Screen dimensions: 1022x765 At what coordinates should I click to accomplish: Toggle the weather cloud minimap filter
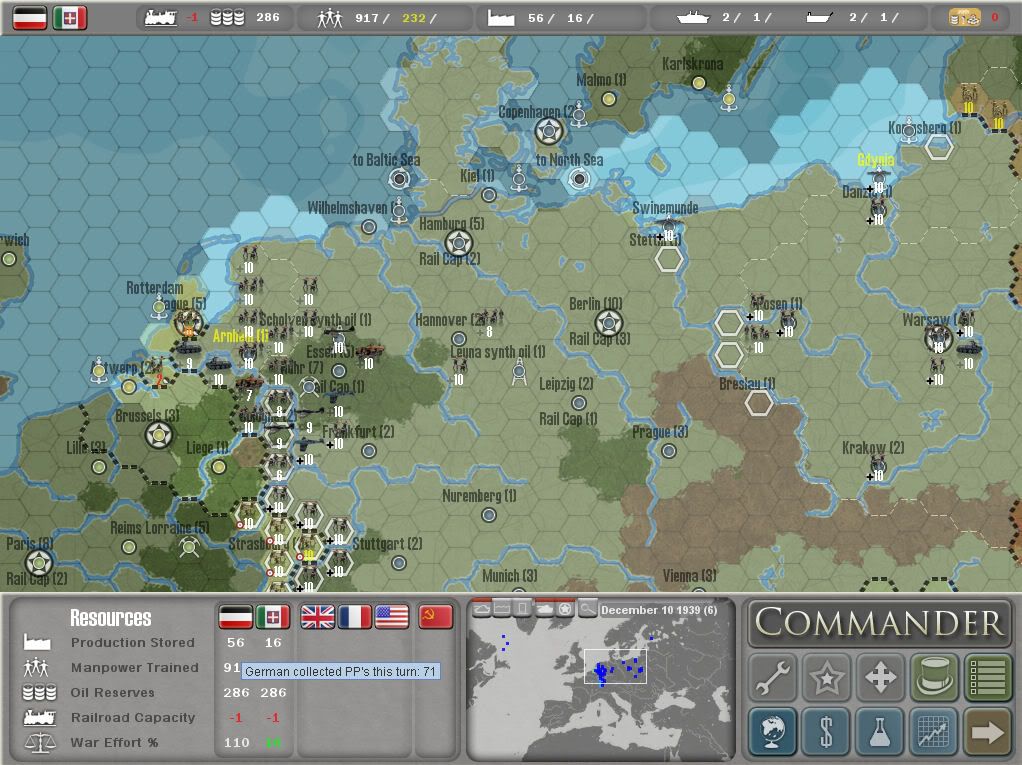(482, 609)
